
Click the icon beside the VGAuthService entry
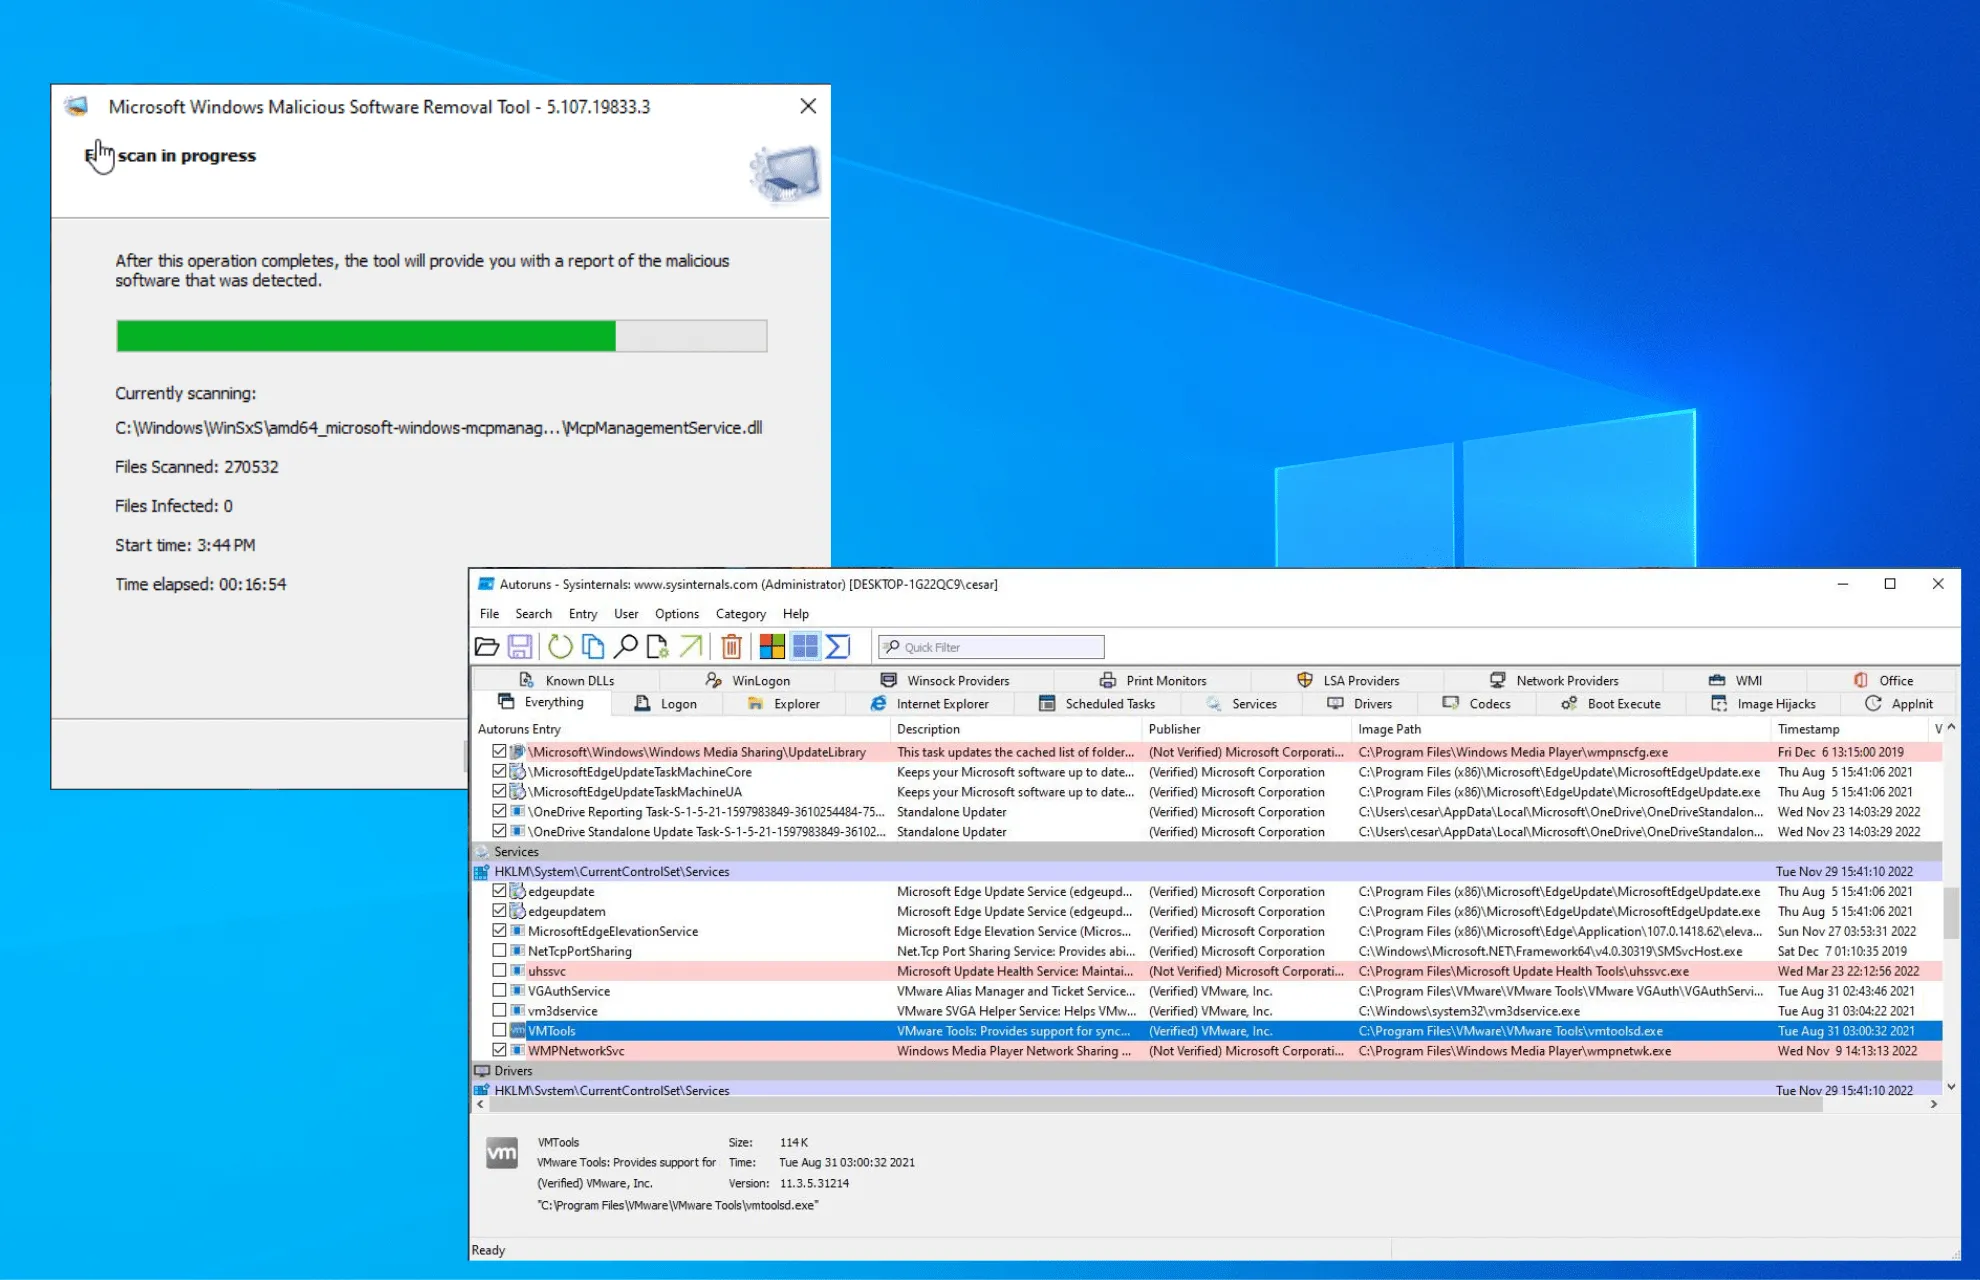coord(518,991)
